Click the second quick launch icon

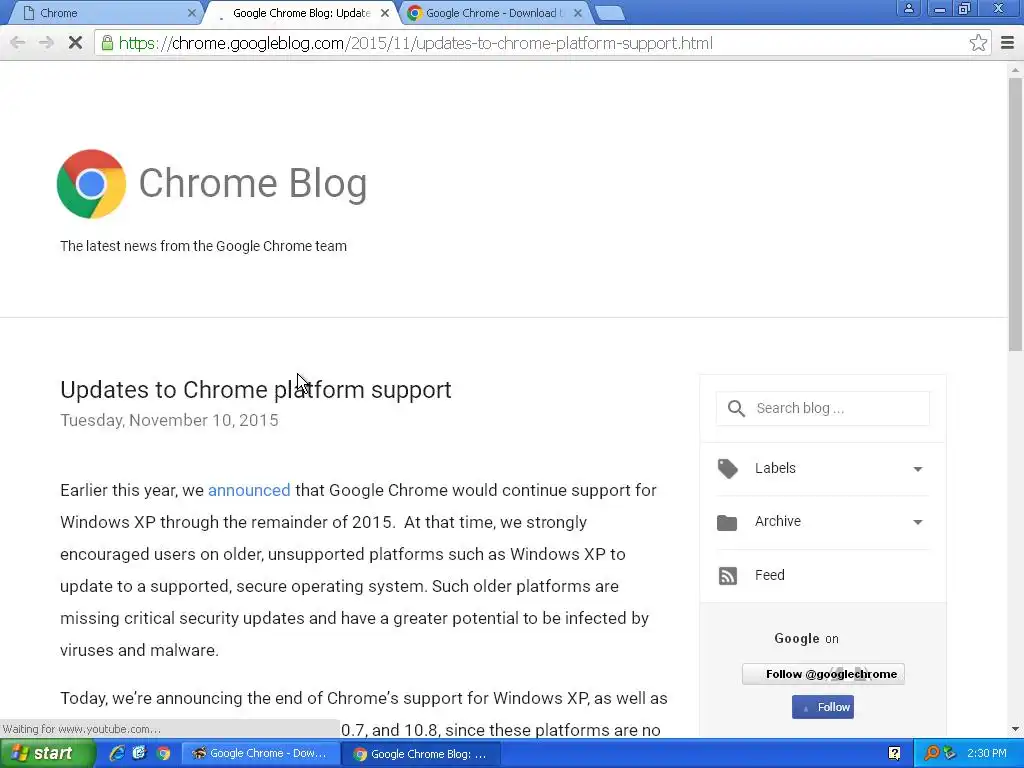click(x=140, y=753)
